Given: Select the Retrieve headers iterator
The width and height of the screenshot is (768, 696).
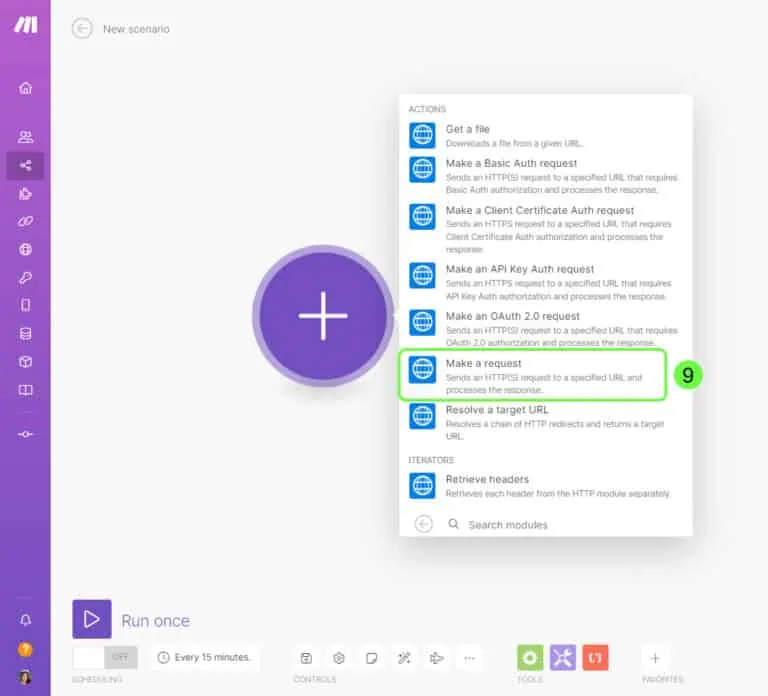Looking at the screenshot, I should click(x=545, y=485).
